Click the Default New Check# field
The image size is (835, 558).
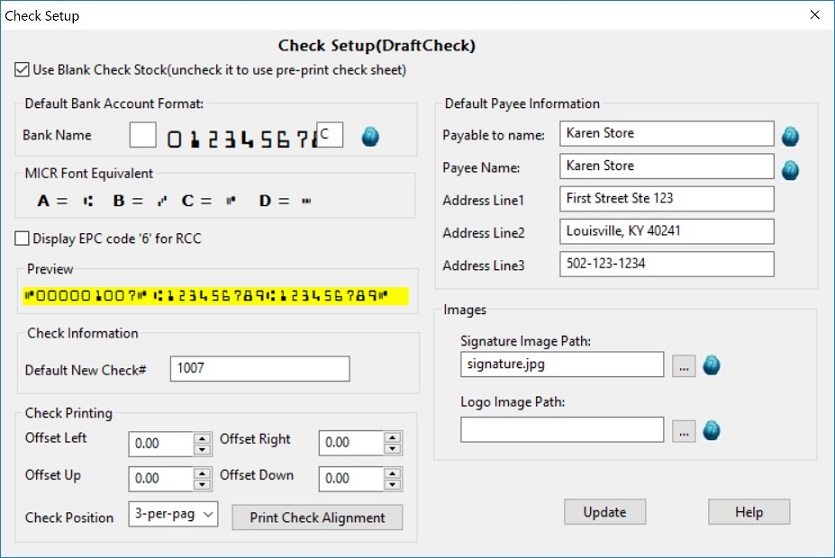tap(260, 369)
